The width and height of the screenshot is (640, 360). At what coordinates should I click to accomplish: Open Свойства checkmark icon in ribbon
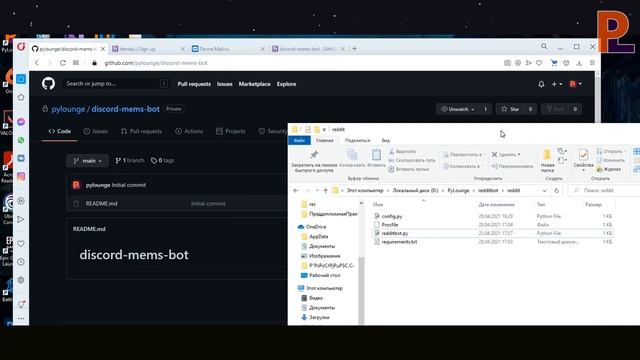point(583,156)
